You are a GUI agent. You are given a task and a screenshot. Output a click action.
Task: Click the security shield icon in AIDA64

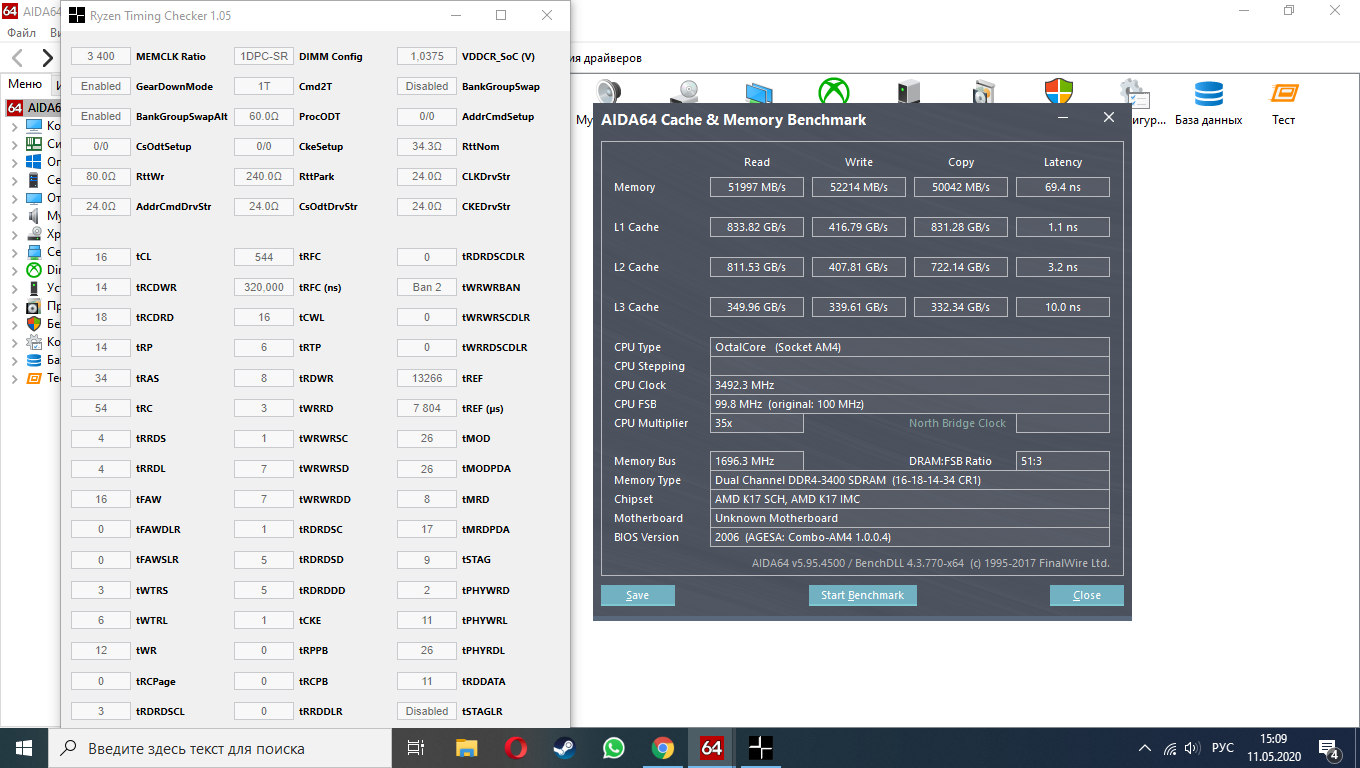coord(1058,92)
